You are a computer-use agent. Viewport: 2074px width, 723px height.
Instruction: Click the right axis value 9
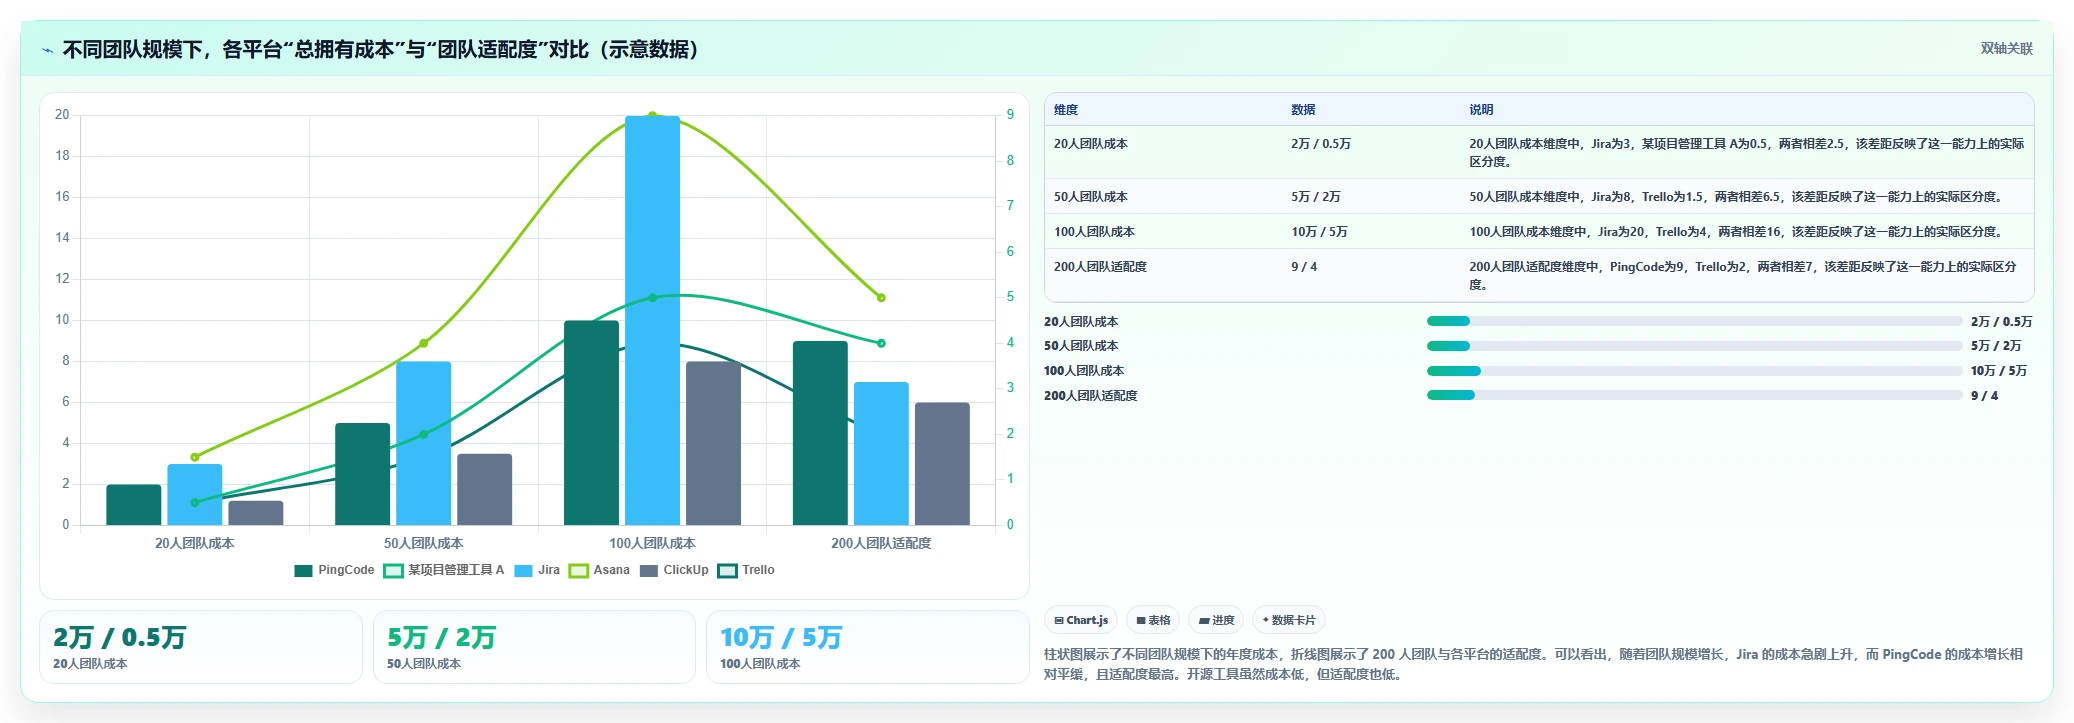(1010, 115)
